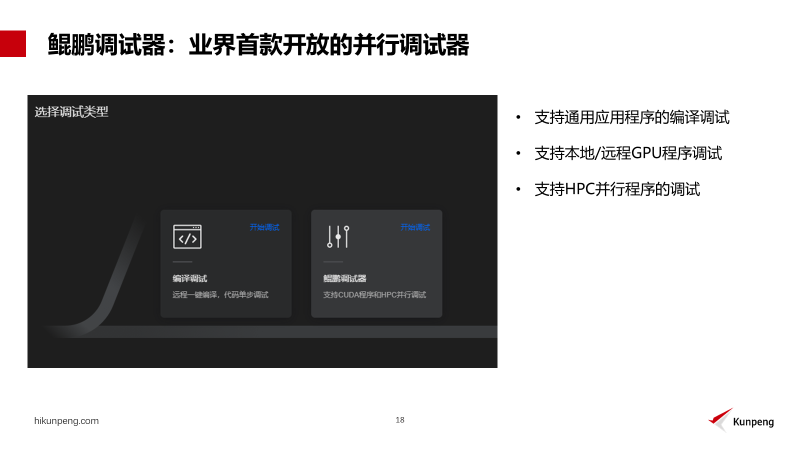Image resolution: width=800 pixels, height=450 pixels.
Task: Open the hikunpeng.com footer link
Action: point(66,421)
